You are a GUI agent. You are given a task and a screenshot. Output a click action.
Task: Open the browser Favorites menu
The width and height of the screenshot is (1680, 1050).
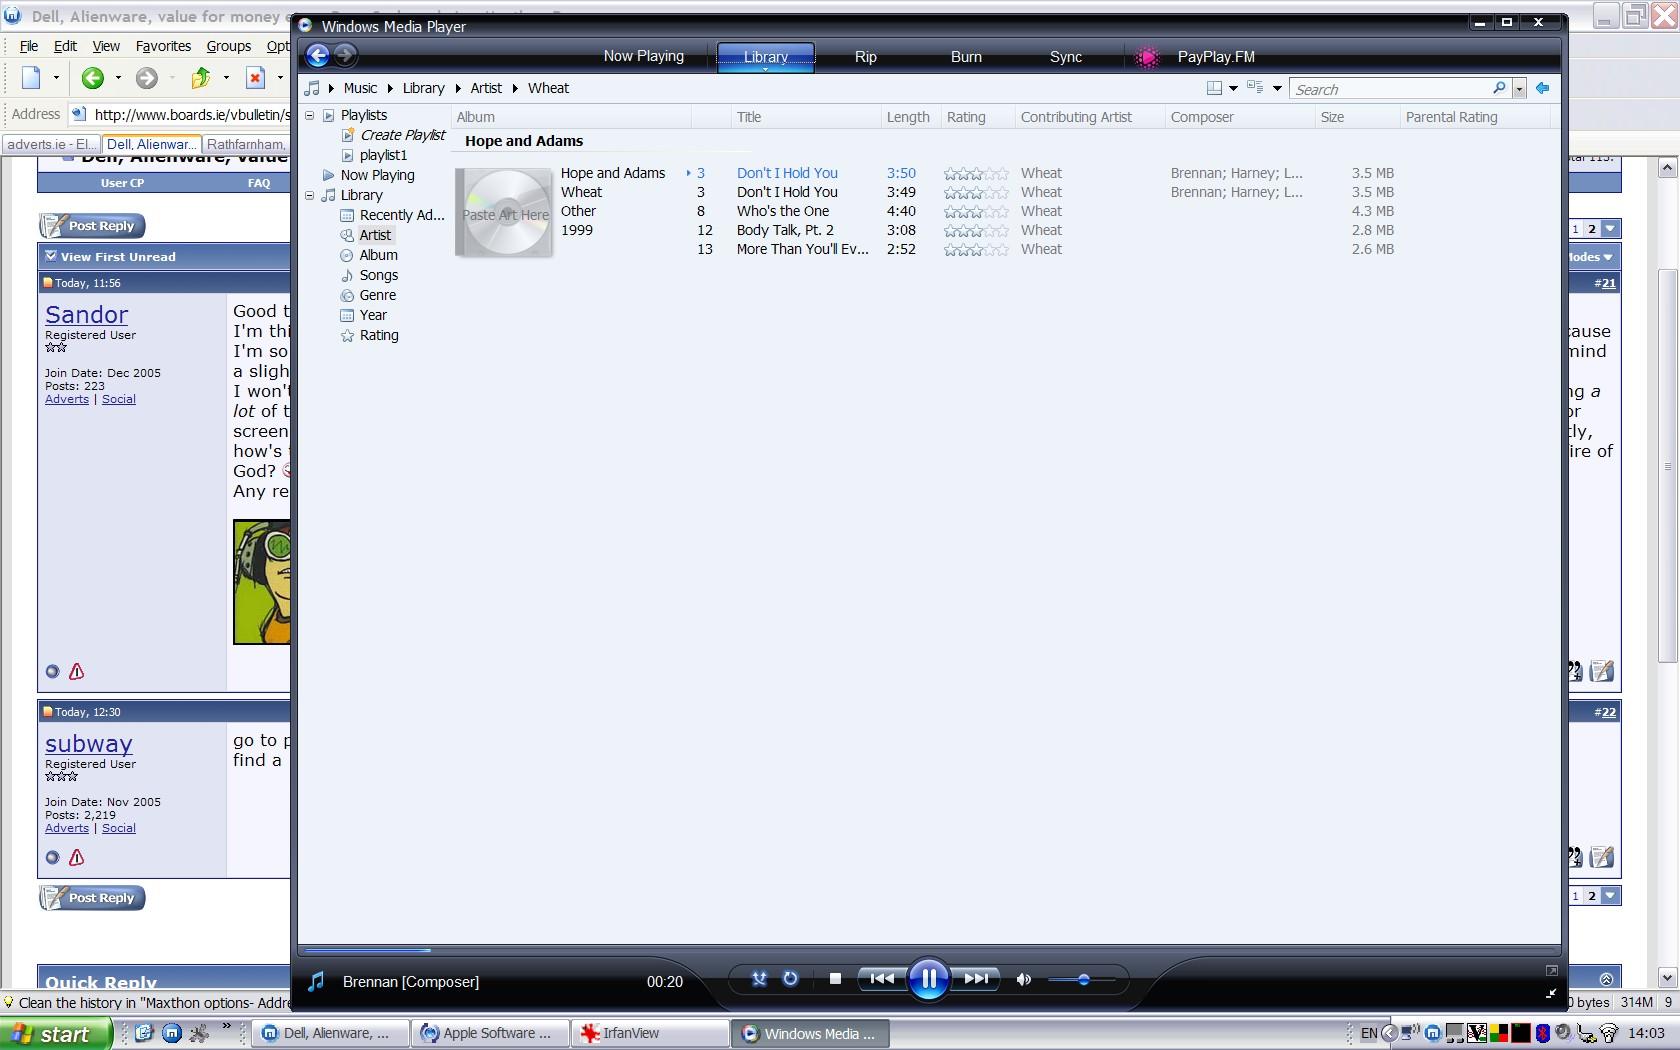click(x=163, y=46)
